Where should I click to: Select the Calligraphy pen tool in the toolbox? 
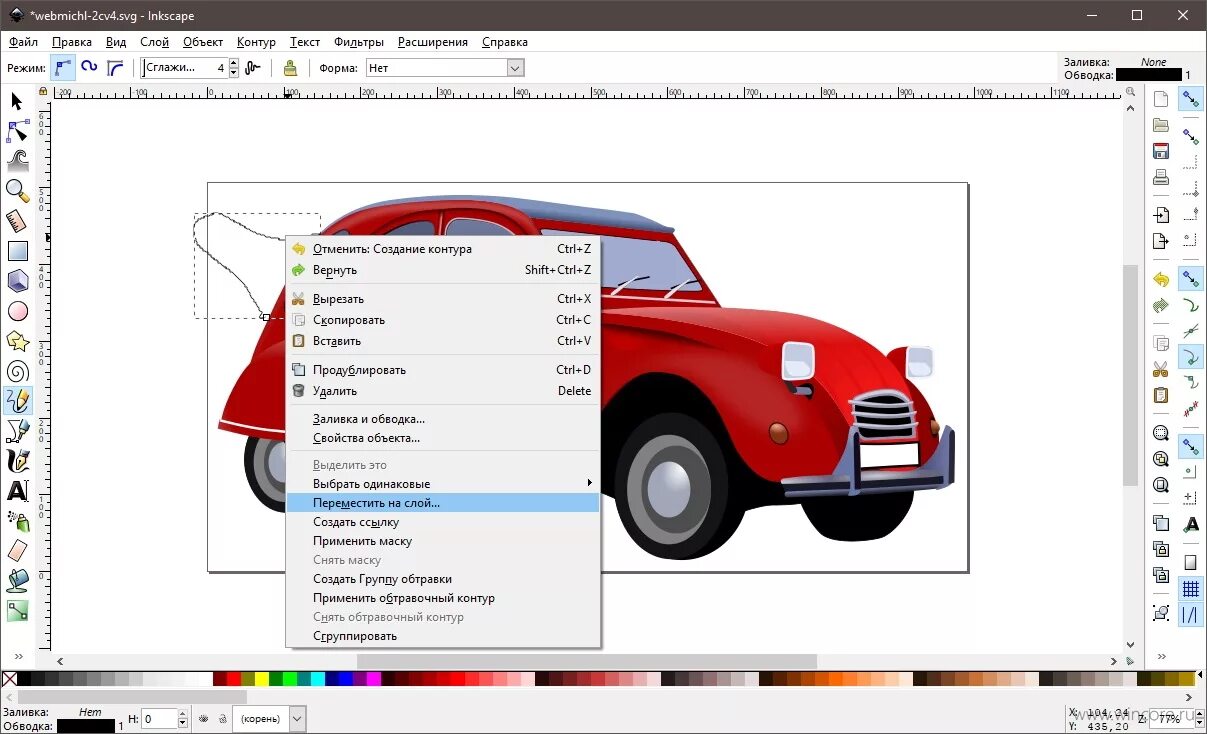tap(17, 461)
